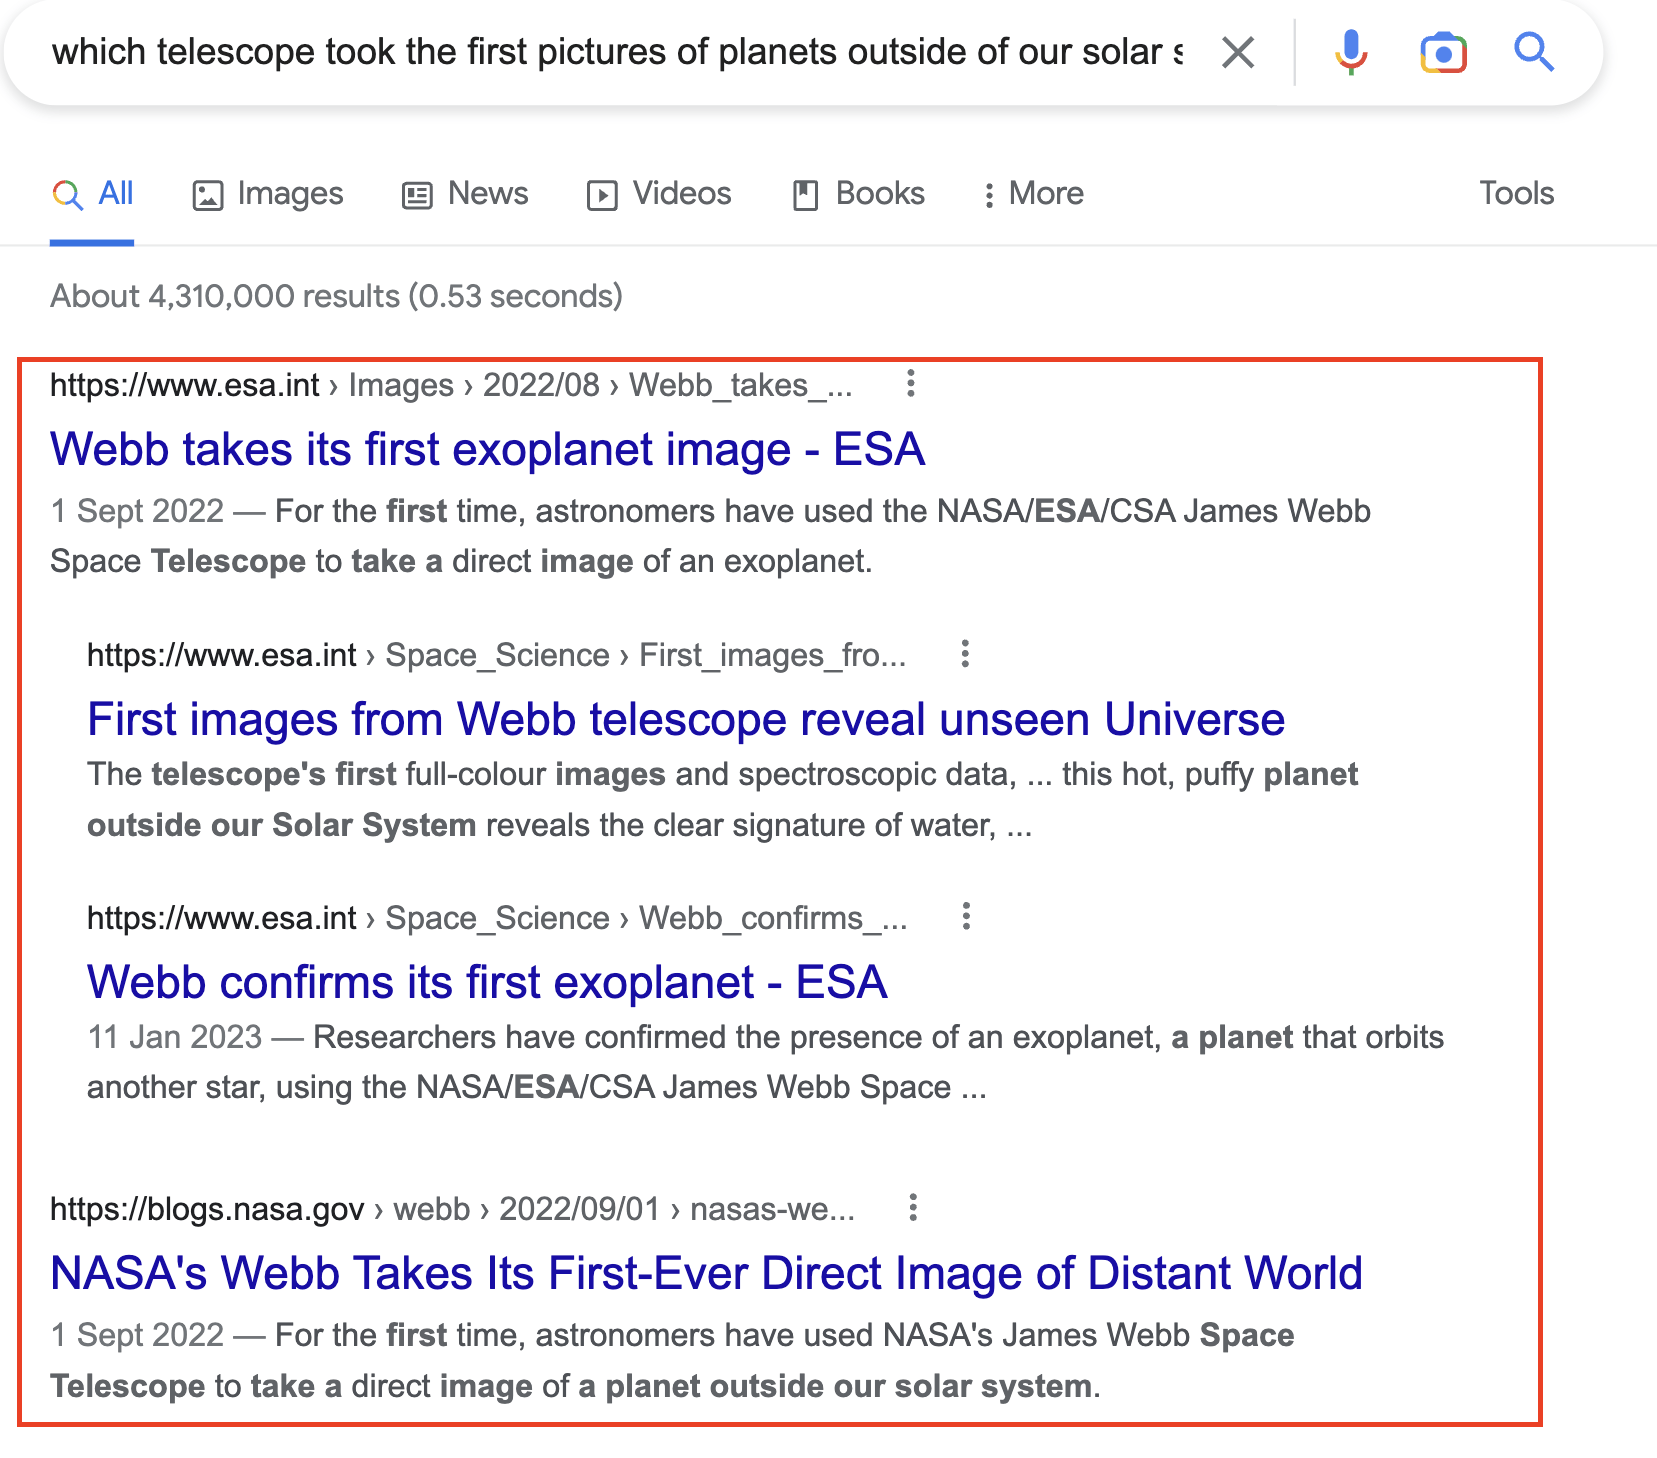Viewport: 1657px width, 1458px height.
Task: Open options menu for blogs.nasa.gov result
Action: [x=912, y=1208]
